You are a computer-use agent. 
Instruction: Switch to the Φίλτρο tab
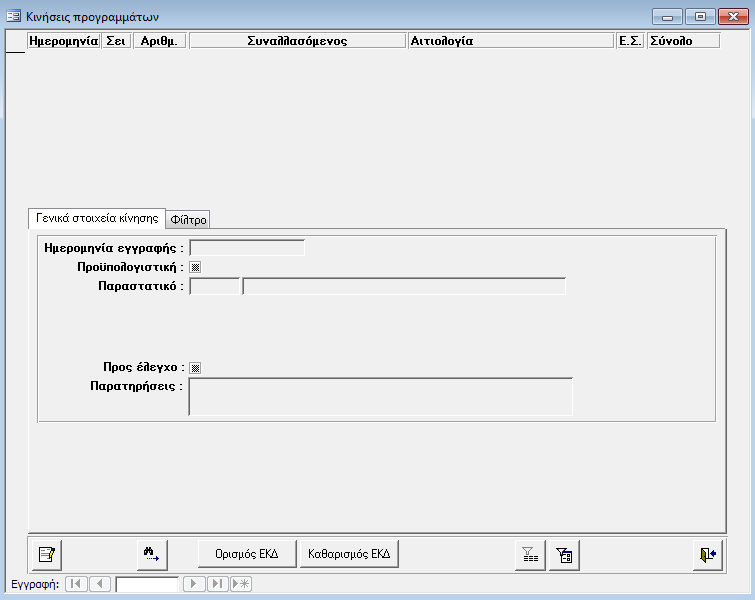coord(188,220)
